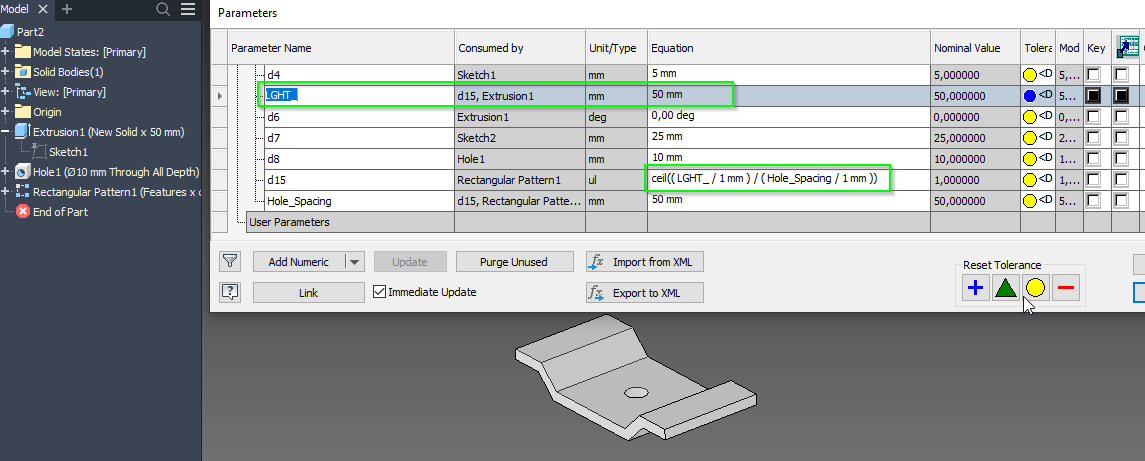
Task: Check the Key box for d8
Action: 1093,159
